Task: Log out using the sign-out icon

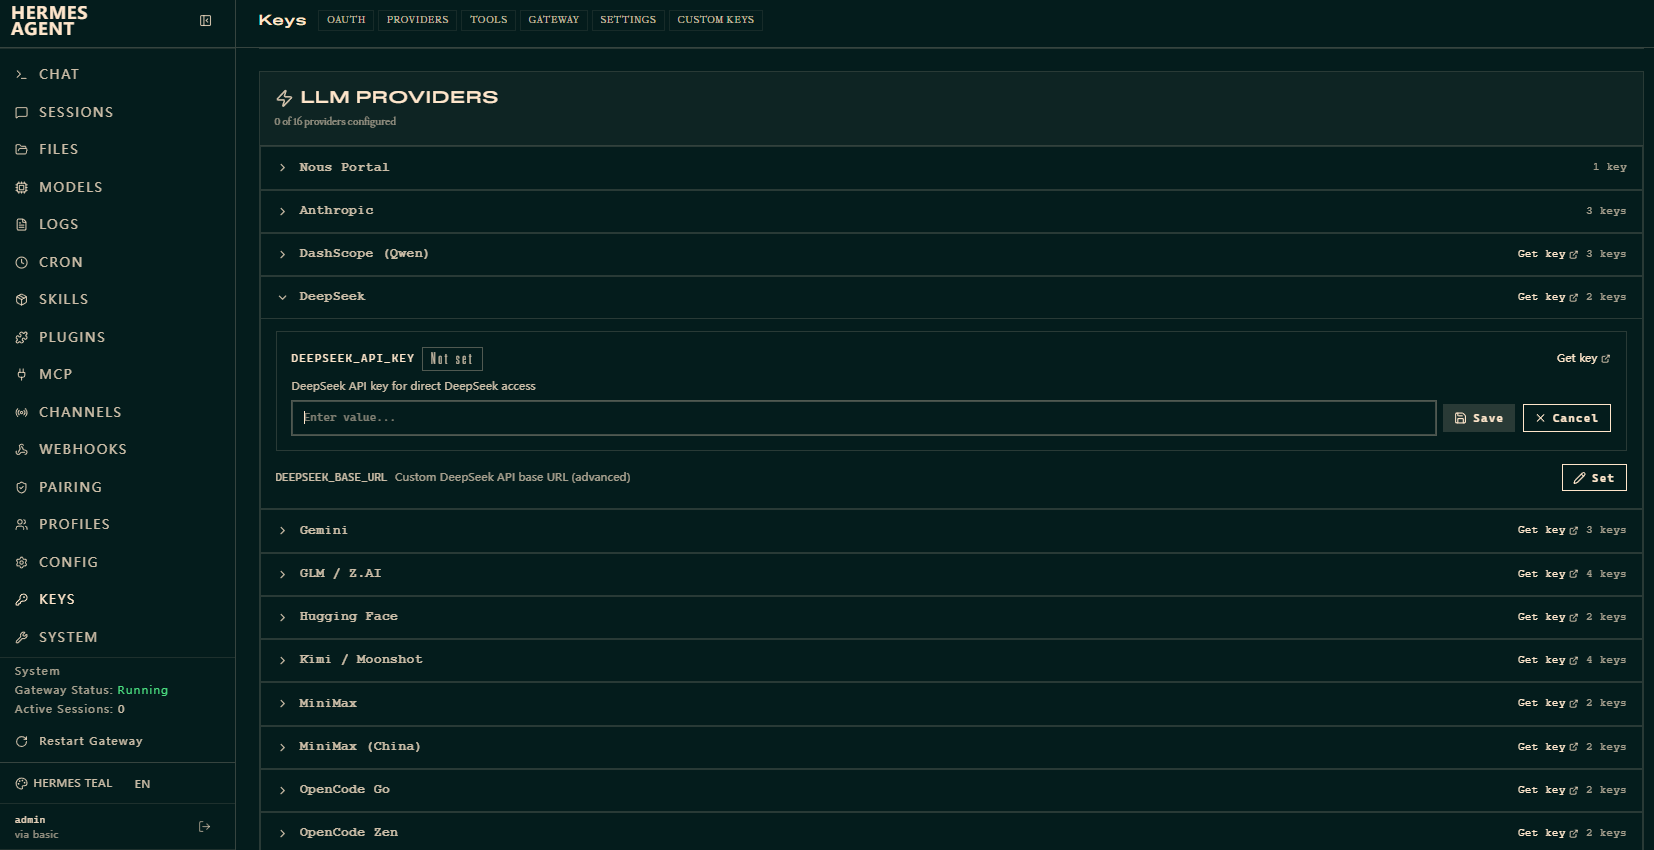Action: coord(205,826)
